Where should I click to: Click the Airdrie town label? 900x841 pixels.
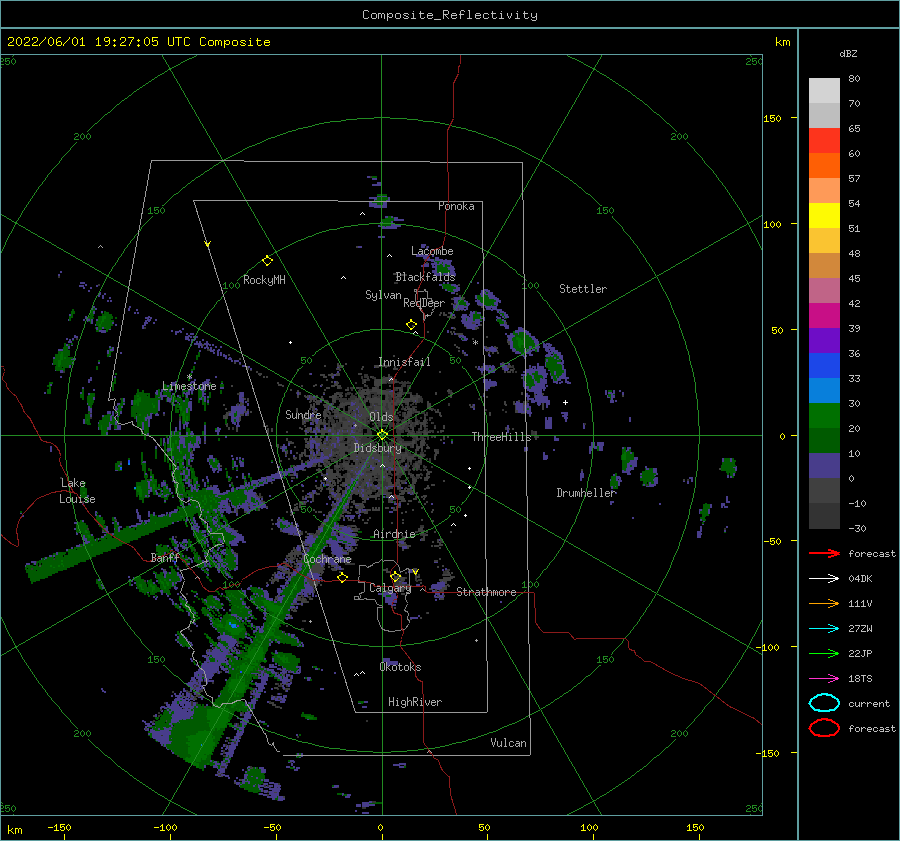click(394, 534)
